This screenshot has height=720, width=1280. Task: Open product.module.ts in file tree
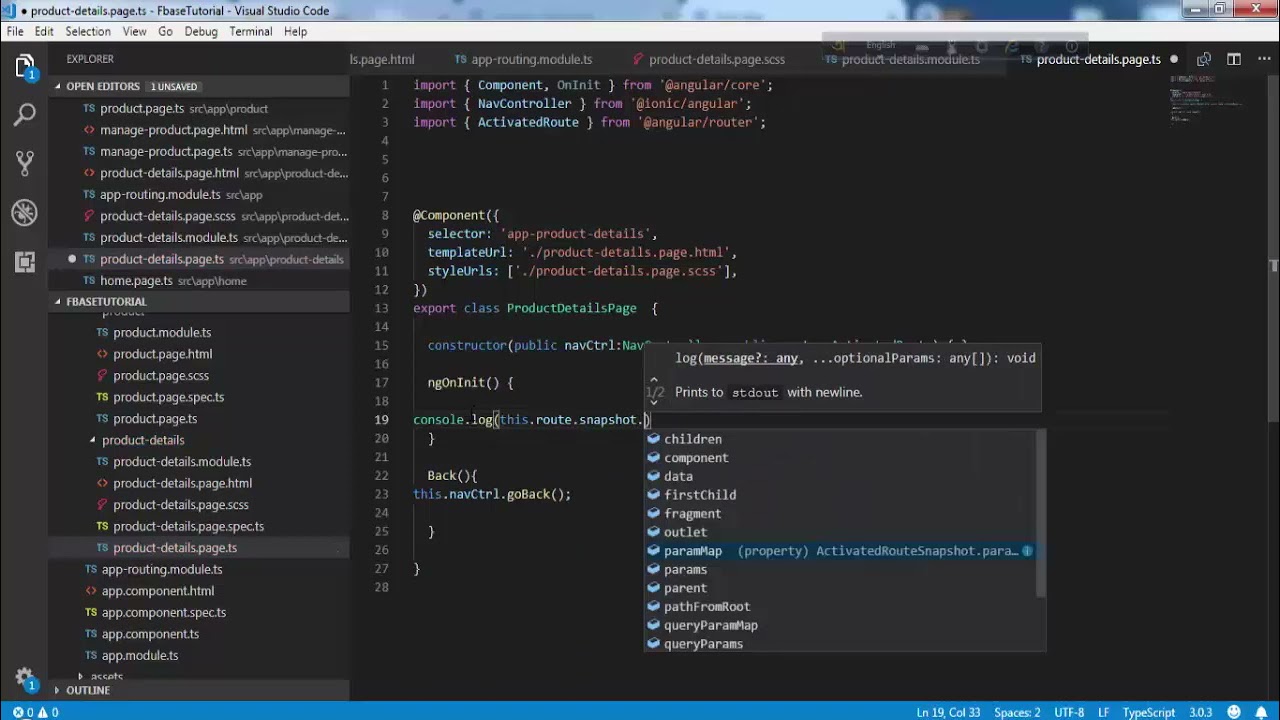(199, 333)
